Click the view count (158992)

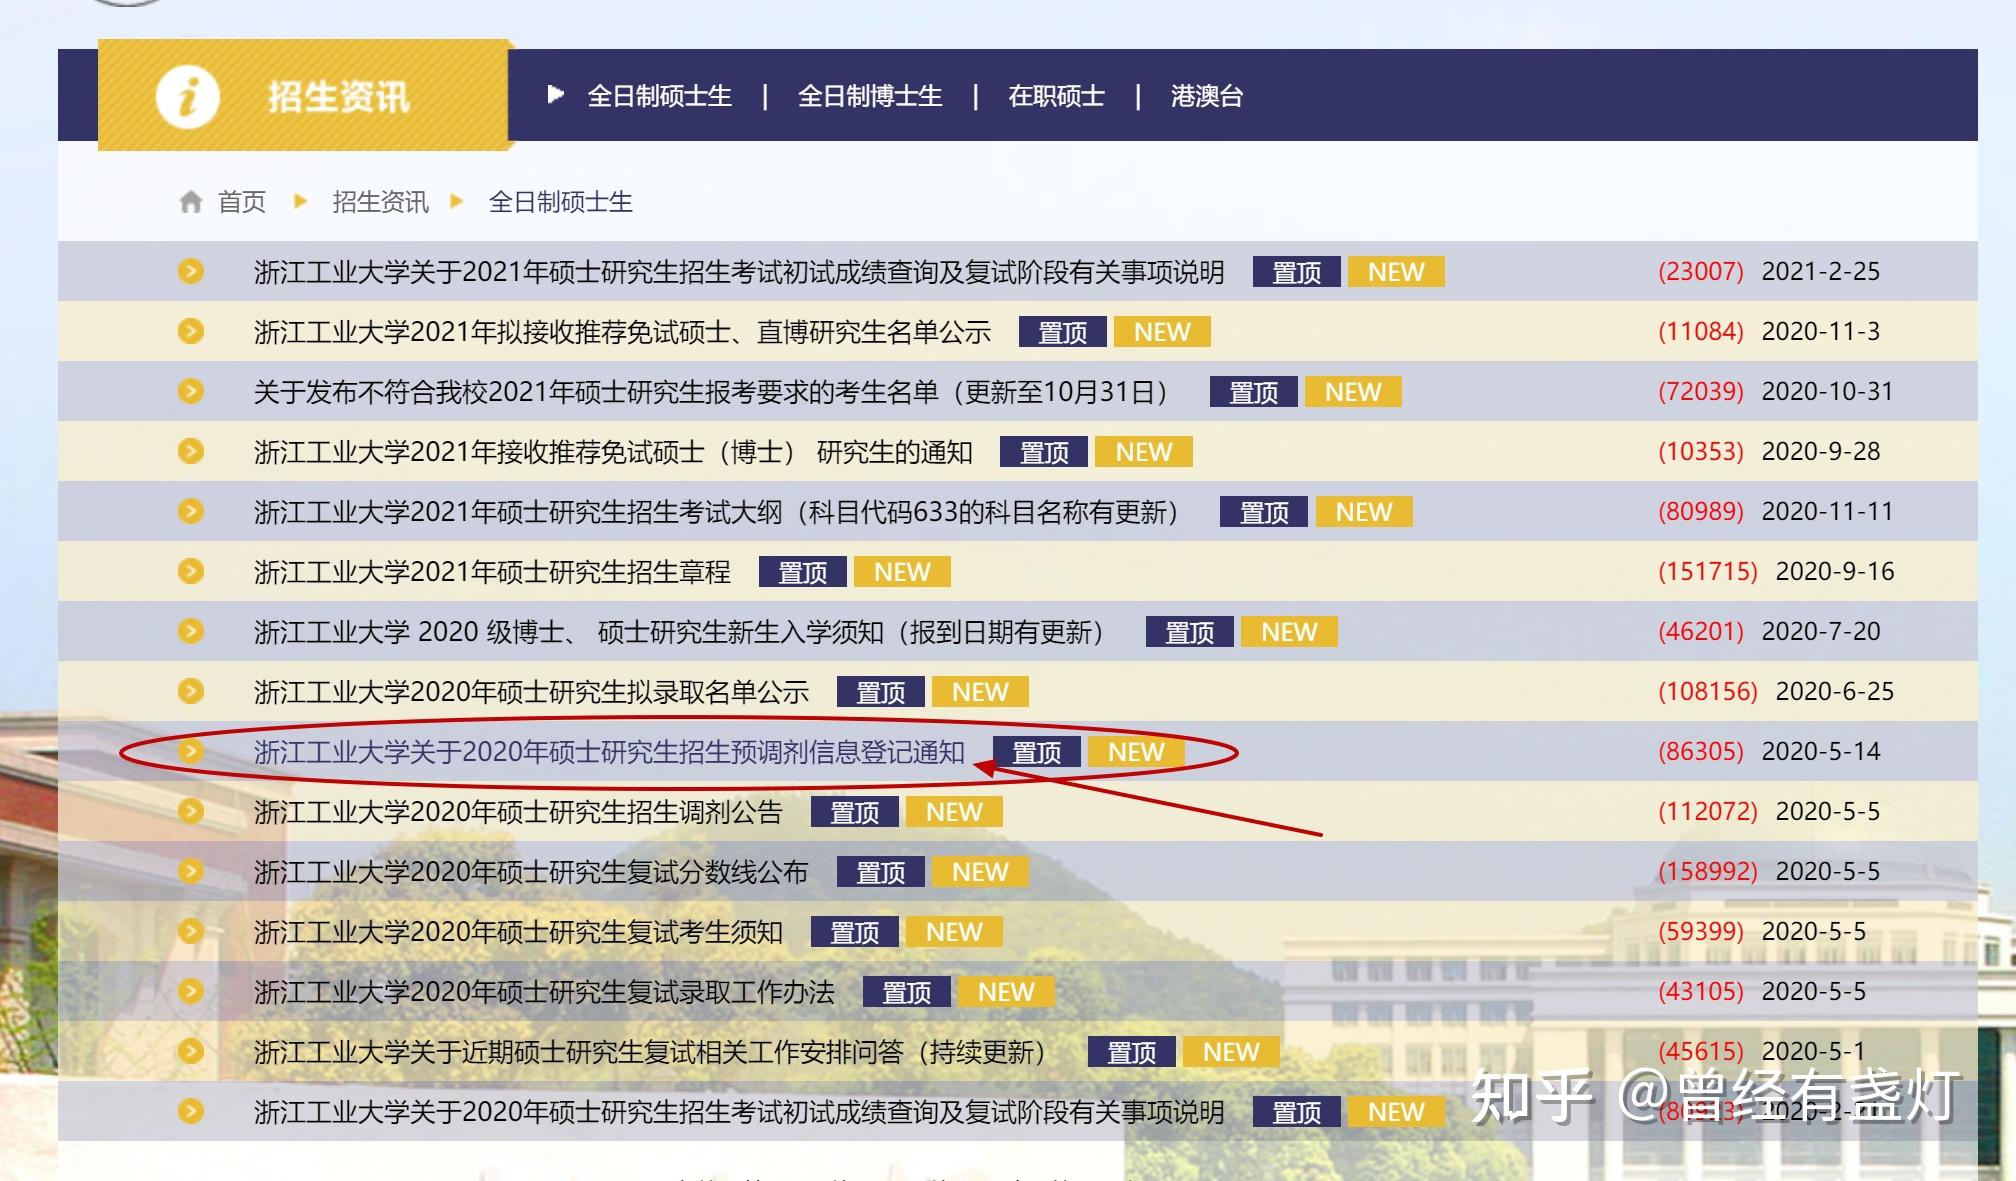click(x=1708, y=871)
